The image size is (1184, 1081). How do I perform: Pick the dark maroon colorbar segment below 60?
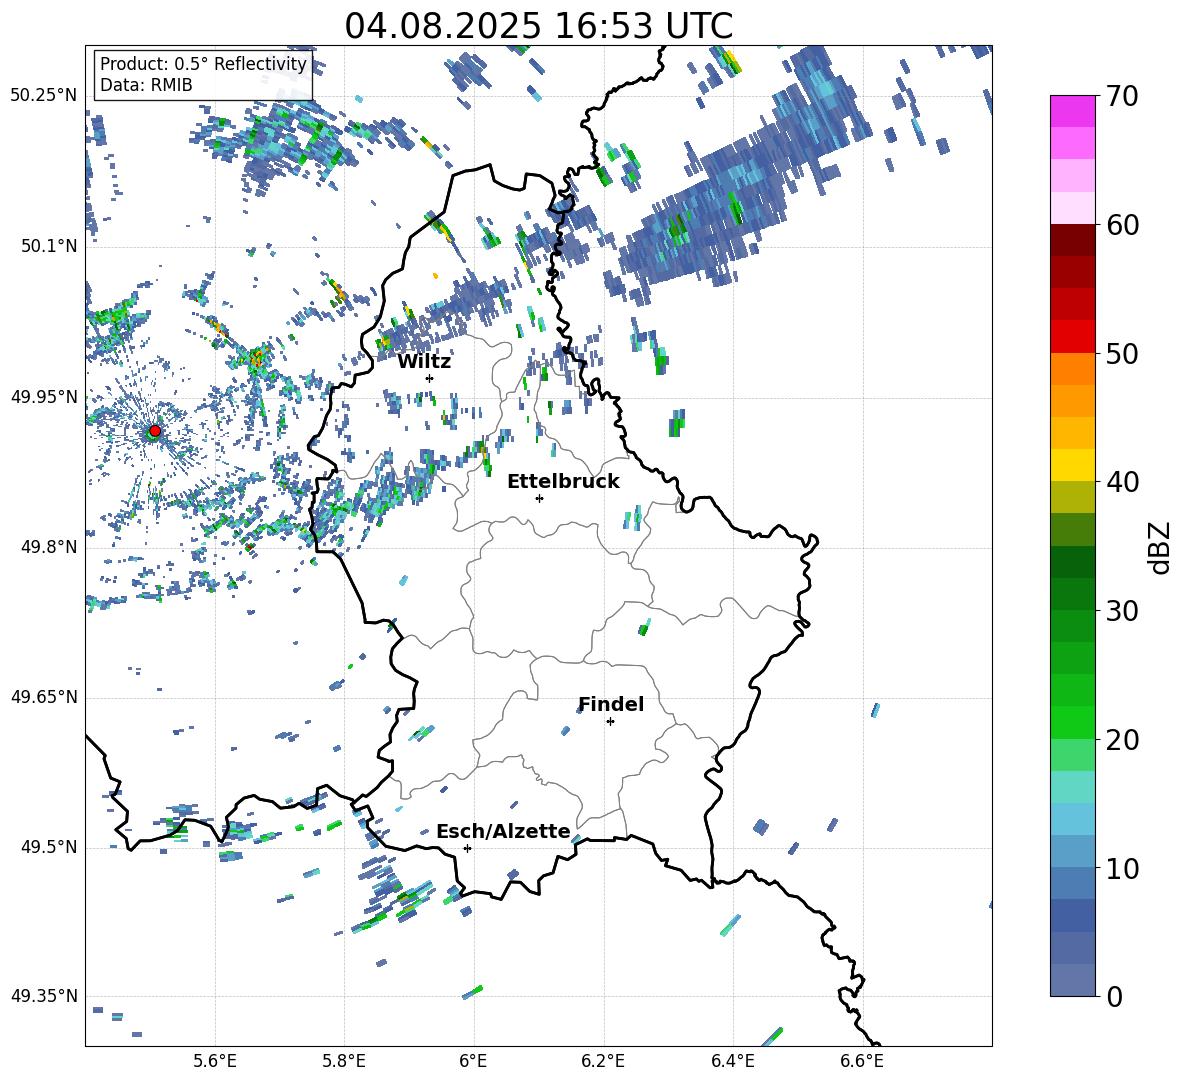[x=1072, y=239]
